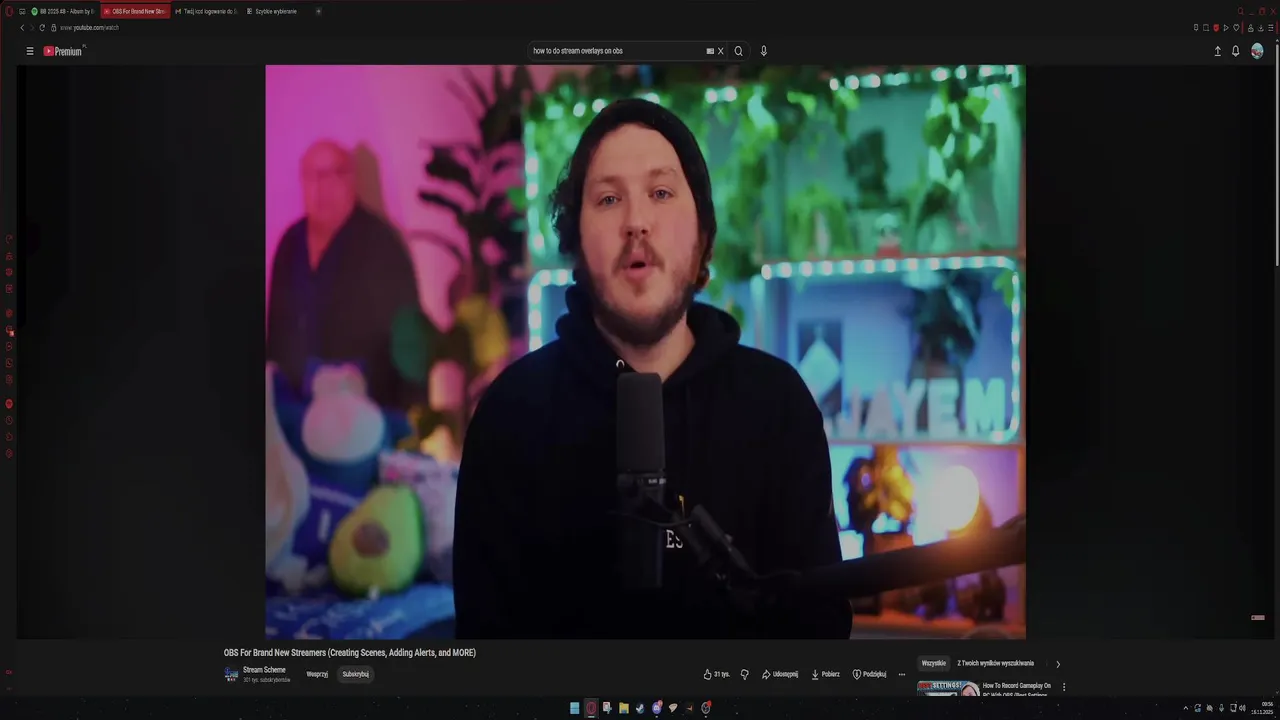
Task: Share the video with Udostępnij
Action: pyautogui.click(x=780, y=674)
